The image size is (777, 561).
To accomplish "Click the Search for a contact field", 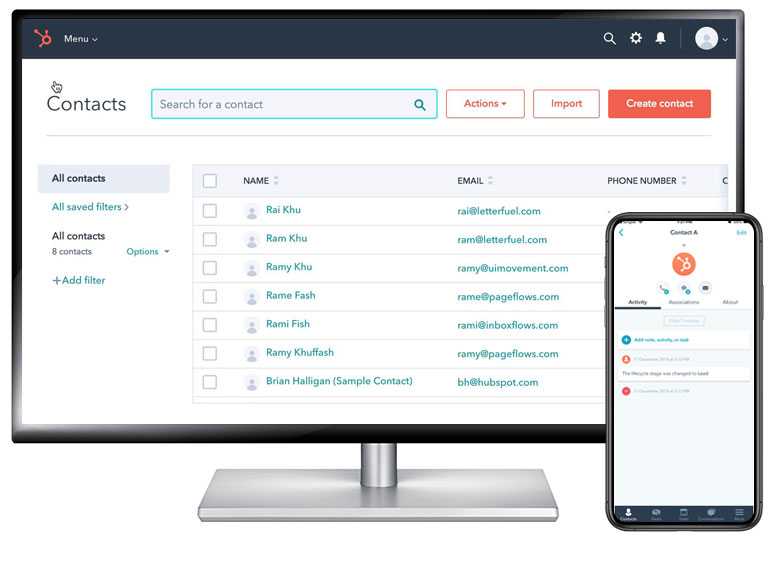I will (285, 104).
